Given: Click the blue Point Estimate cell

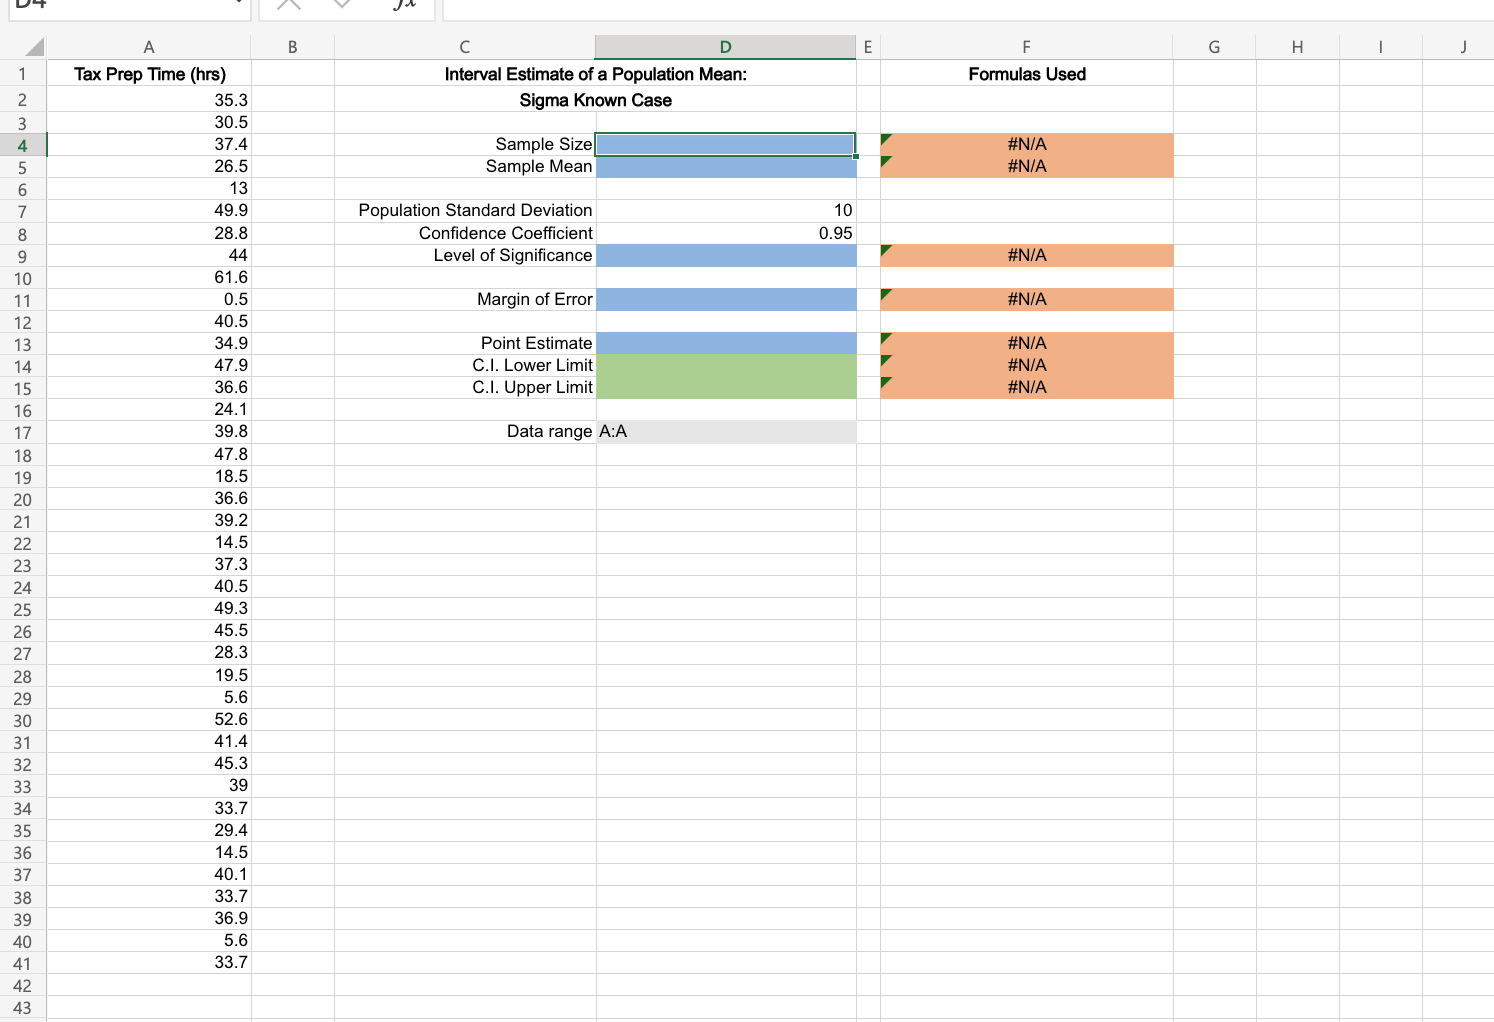Looking at the screenshot, I should pyautogui.click(x=726, y=343).
